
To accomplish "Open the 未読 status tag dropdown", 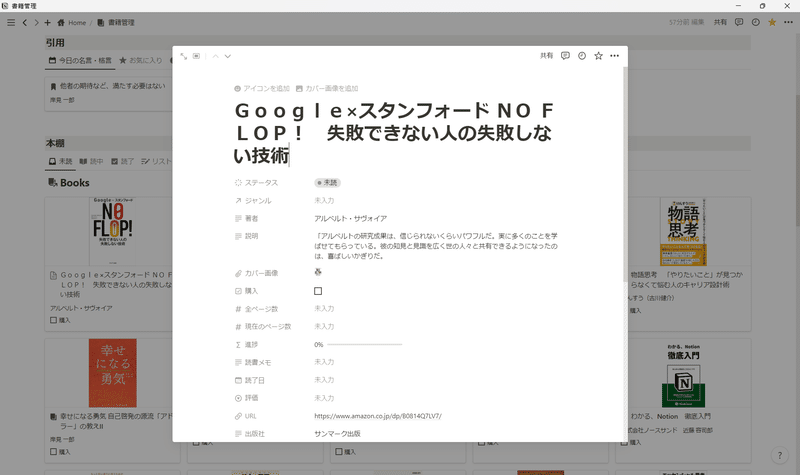I will coord(328,183).
